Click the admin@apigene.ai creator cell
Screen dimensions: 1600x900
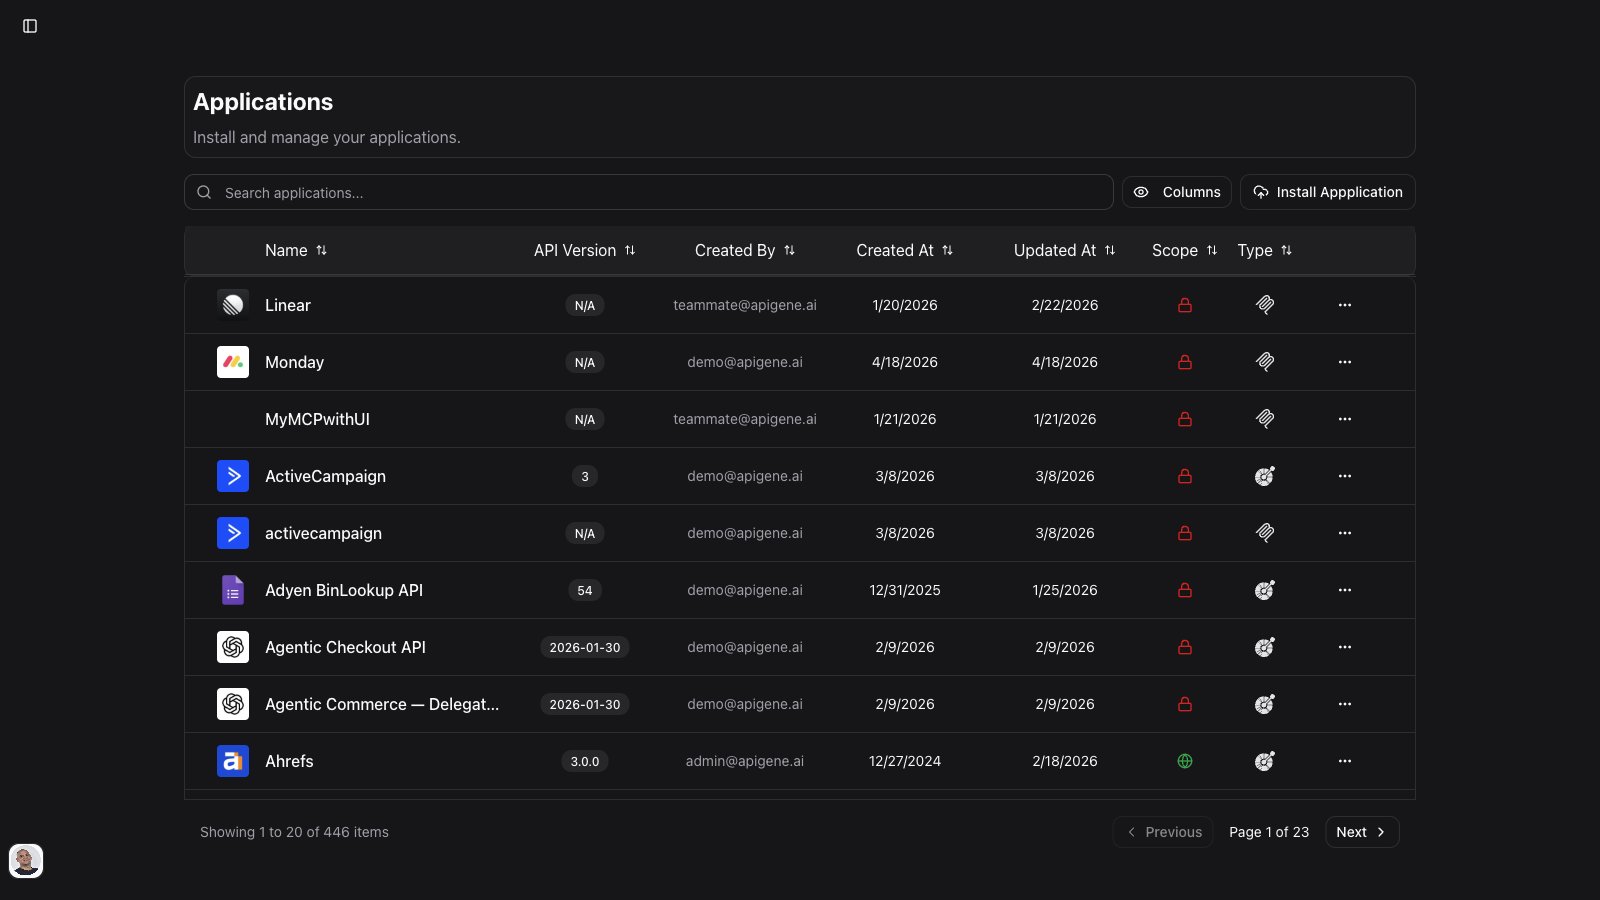coord(745,761)
